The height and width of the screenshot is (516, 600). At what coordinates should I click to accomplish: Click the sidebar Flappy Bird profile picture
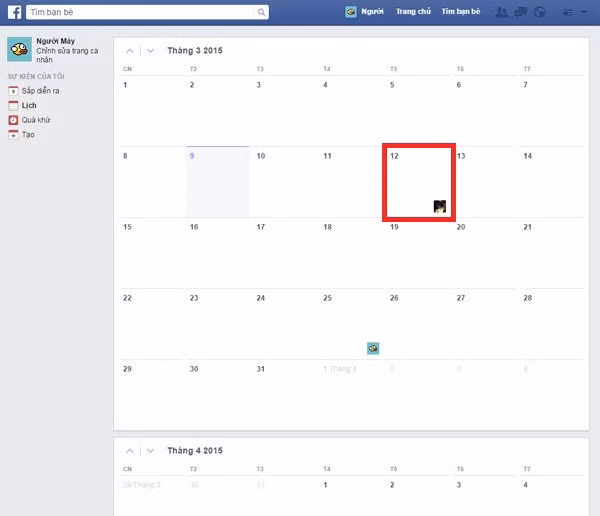(x=20, y=49)
